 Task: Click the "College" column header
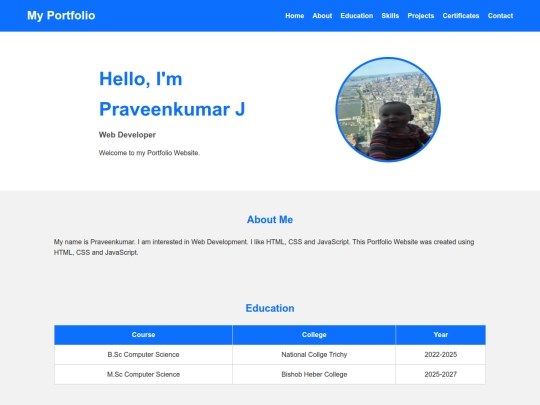coord(314,335)
